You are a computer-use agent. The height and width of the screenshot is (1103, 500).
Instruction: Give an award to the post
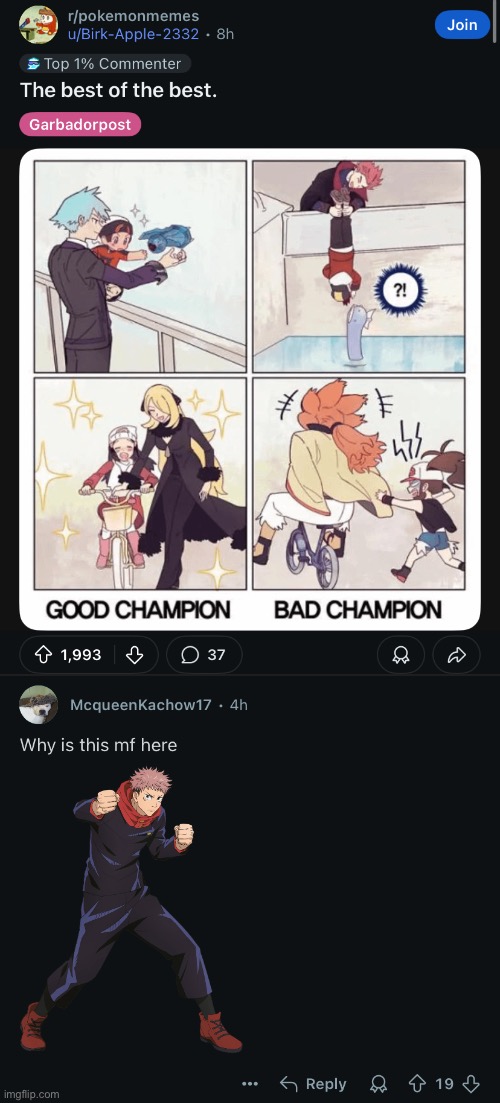(401, 655)
